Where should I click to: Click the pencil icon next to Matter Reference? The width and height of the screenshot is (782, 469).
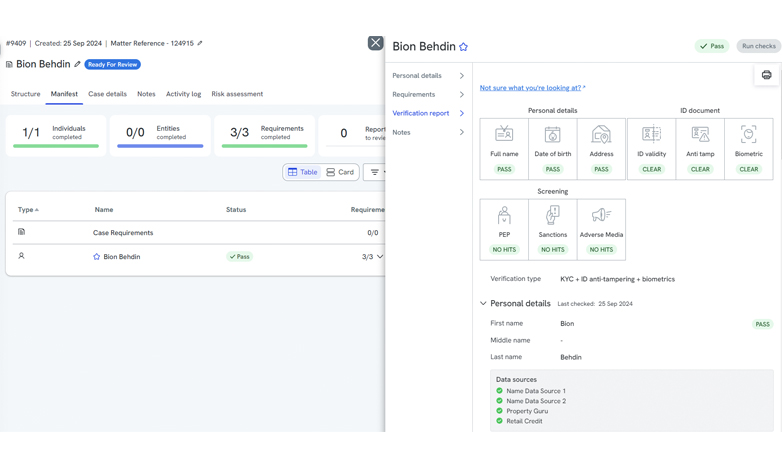pos(200,44)
